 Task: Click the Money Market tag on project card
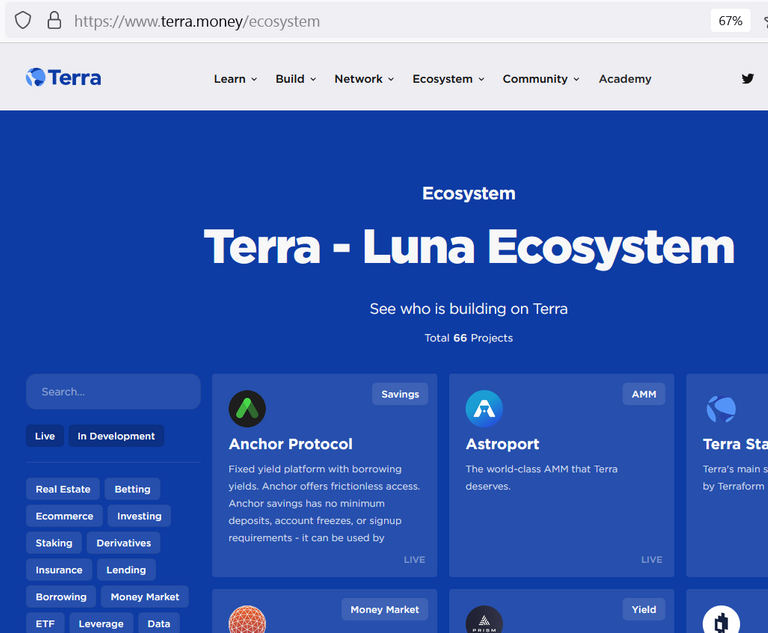point(384,609)
